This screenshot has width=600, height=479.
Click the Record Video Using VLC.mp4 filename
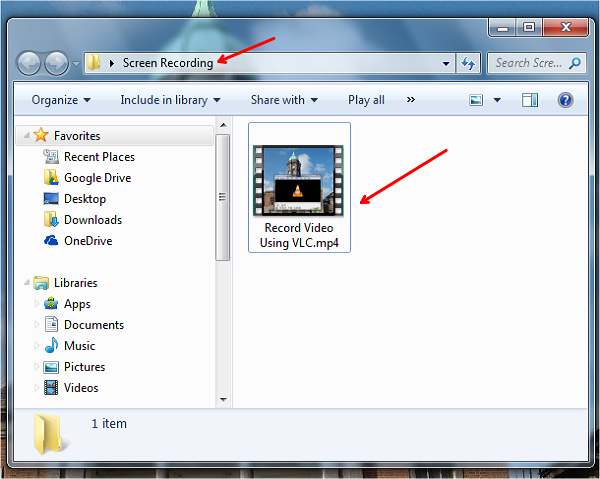(x=299, y=236)
